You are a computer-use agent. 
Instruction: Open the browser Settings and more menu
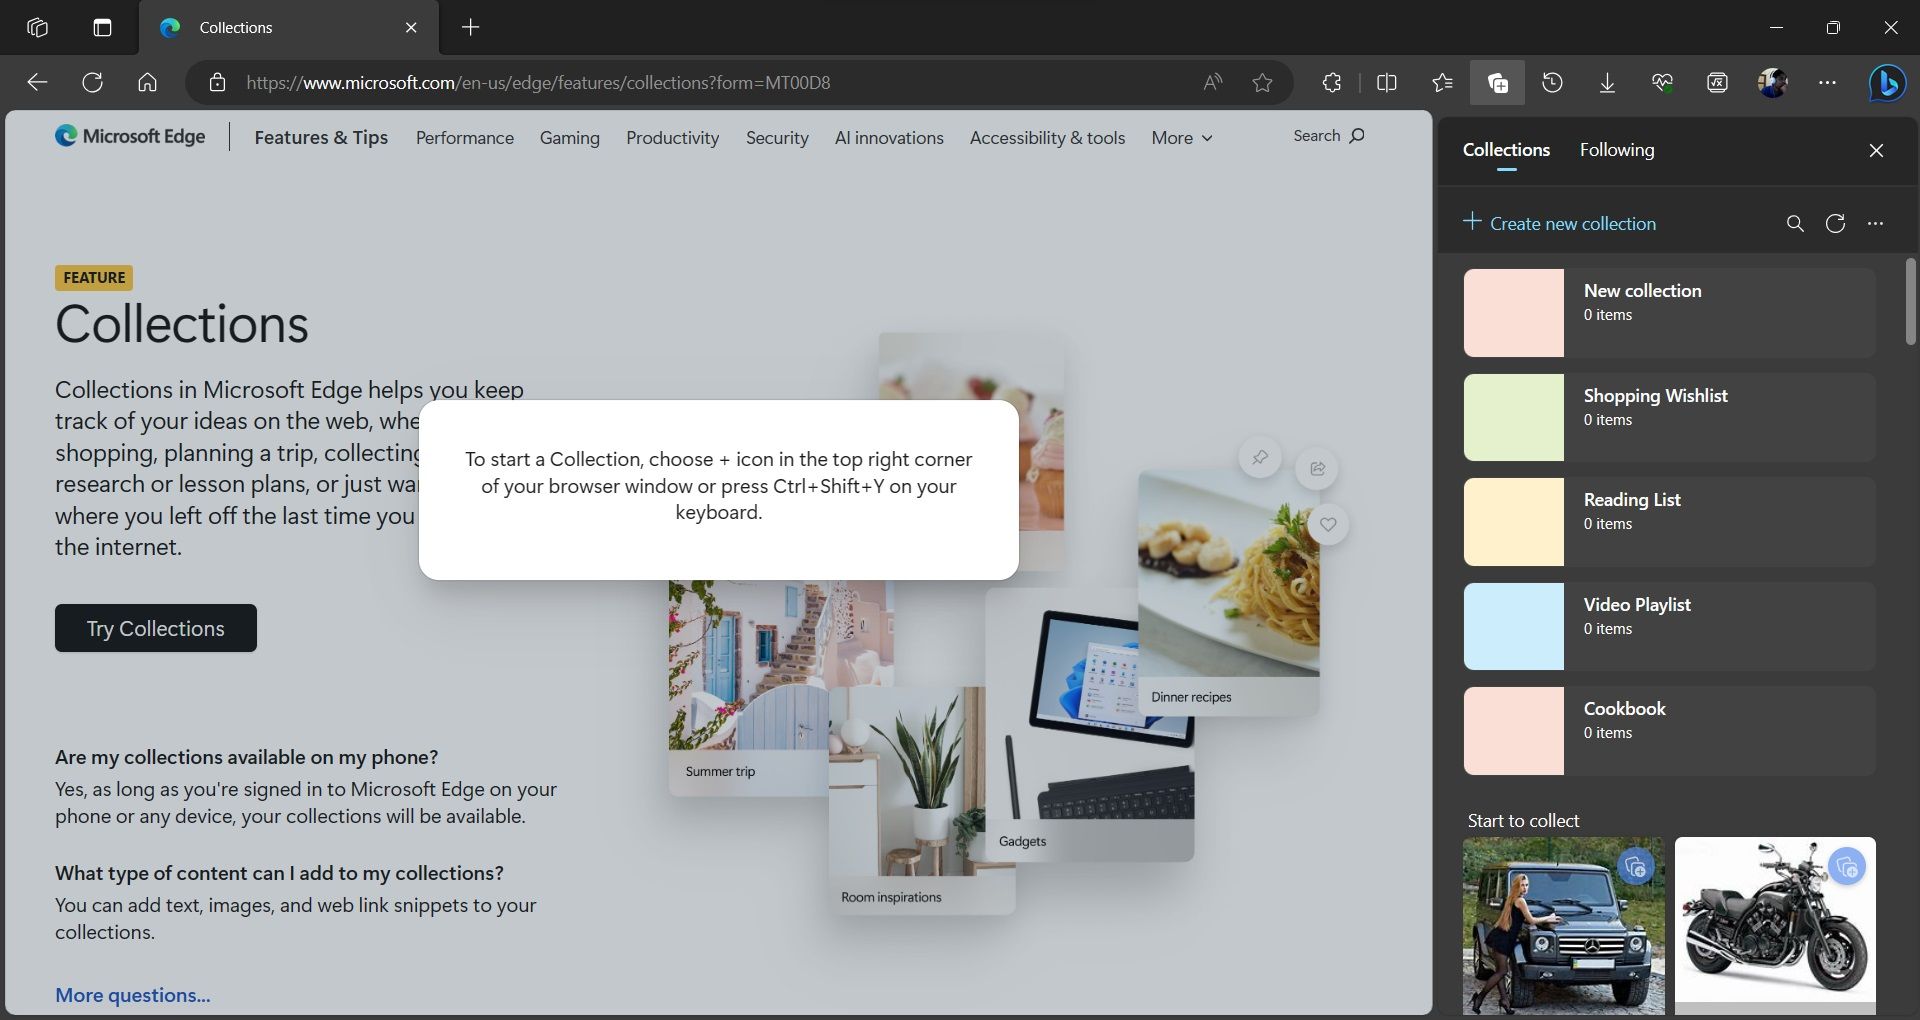pos(1827,82)
